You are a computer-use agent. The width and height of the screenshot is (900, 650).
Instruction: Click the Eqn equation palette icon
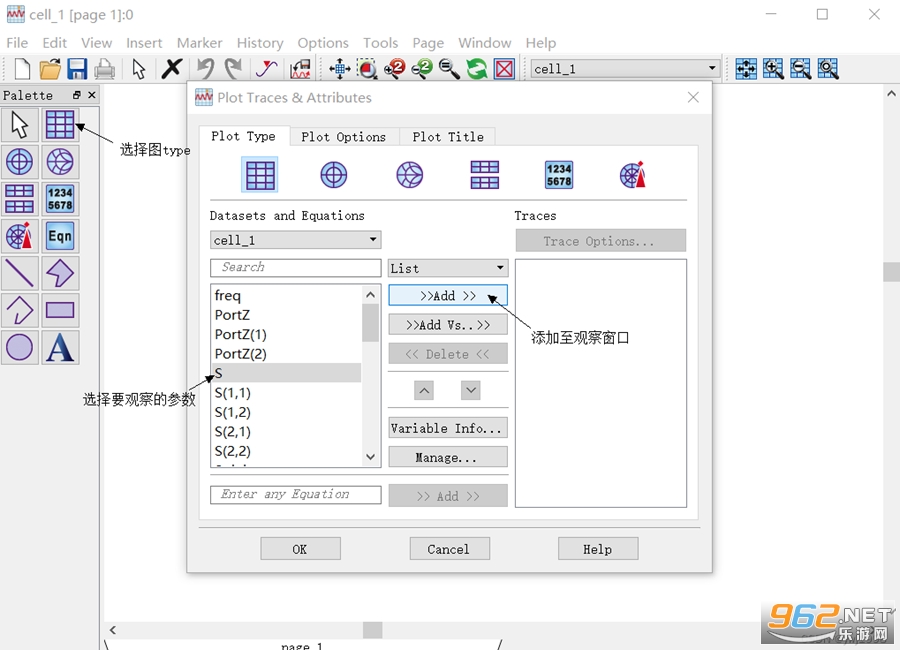pyautogui.click(x=60, y=236)
